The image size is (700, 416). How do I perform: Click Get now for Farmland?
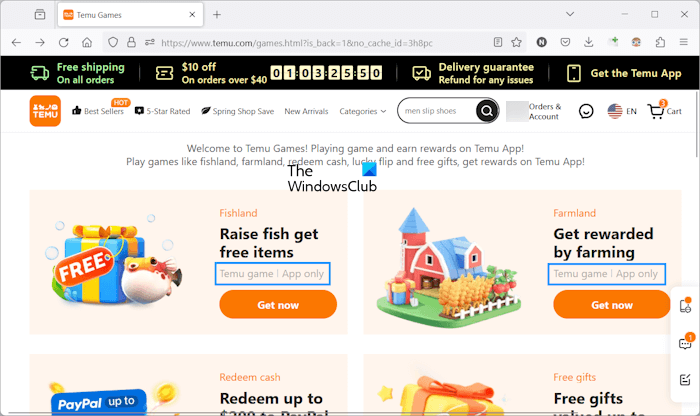coord(612,305)
